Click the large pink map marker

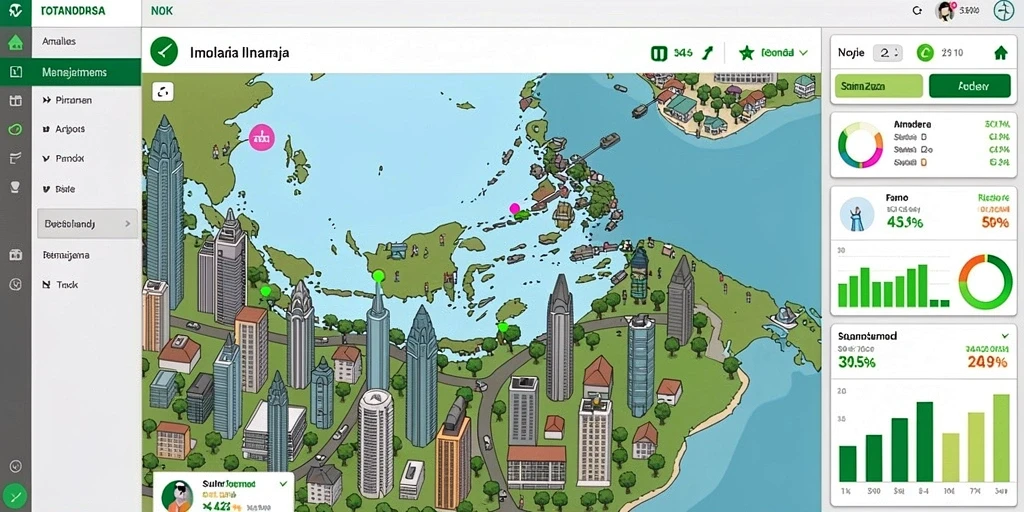point(262,137)
